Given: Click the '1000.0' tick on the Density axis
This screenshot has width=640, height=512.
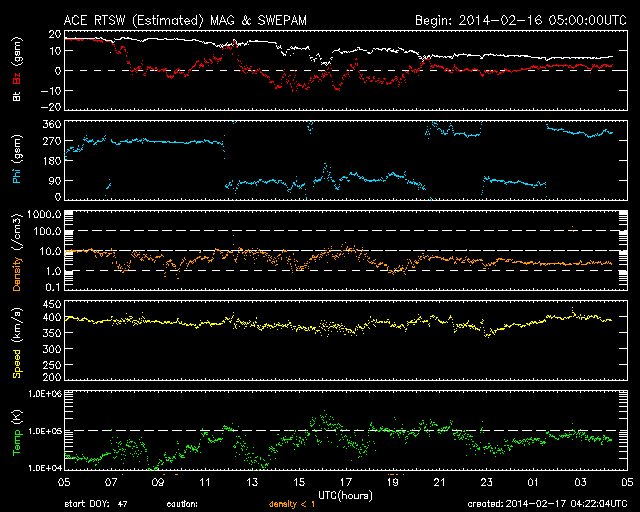Looking at the screenshot, I should (x=44, y=214).
